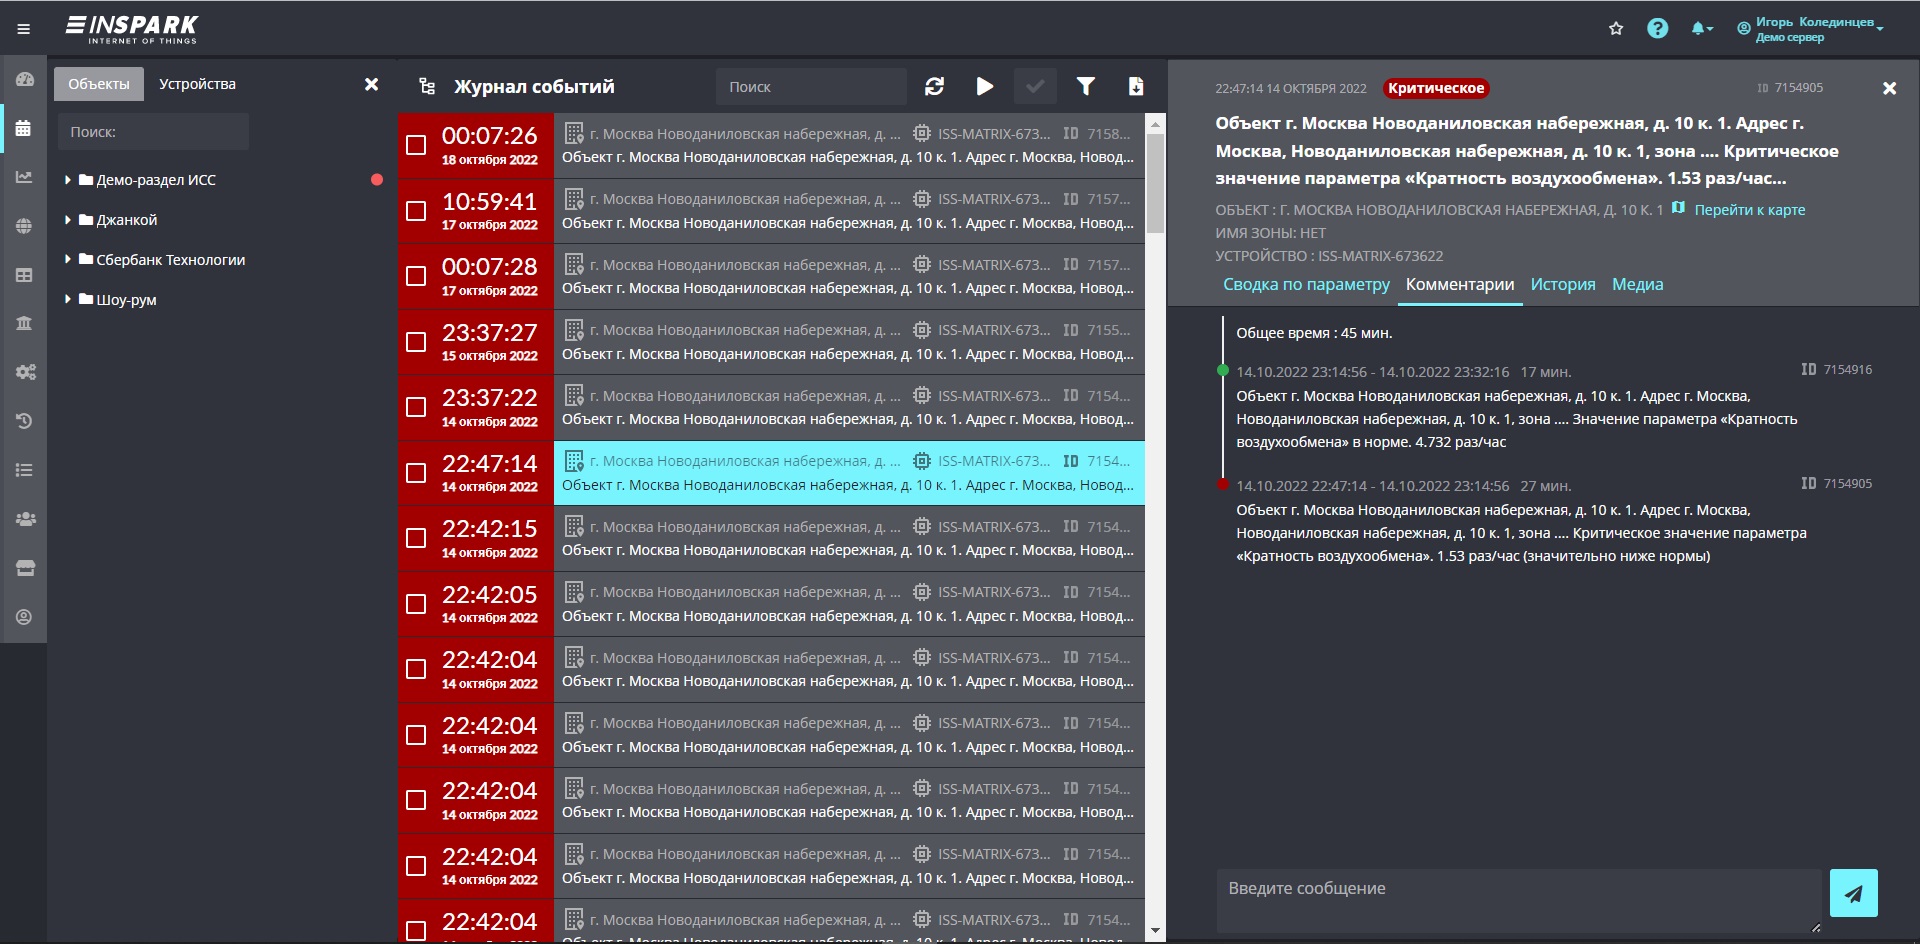The width and height of the screenshot is (1920, 944).
Task: Open the hamburger menu at top left
Action: tap(24, 29)
